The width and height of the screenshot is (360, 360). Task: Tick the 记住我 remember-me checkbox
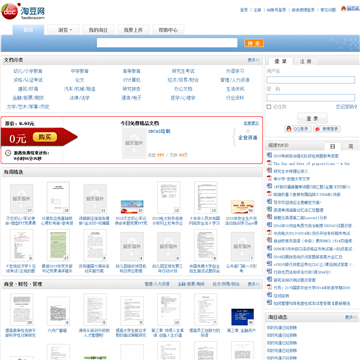[x=269, y=107]
